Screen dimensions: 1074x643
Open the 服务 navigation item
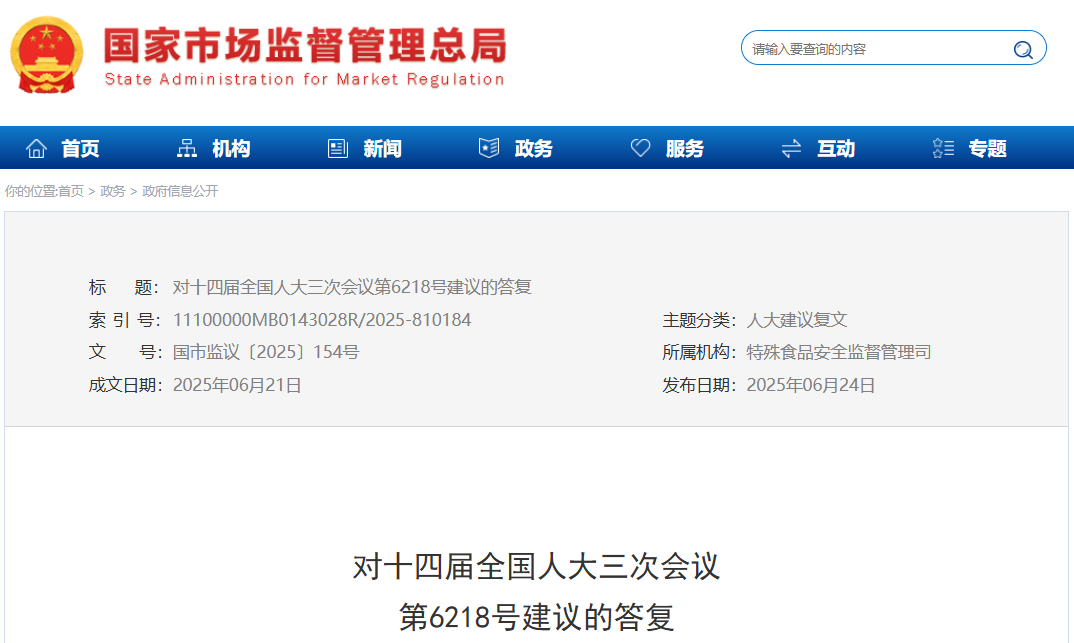click(x=684, y=149)
